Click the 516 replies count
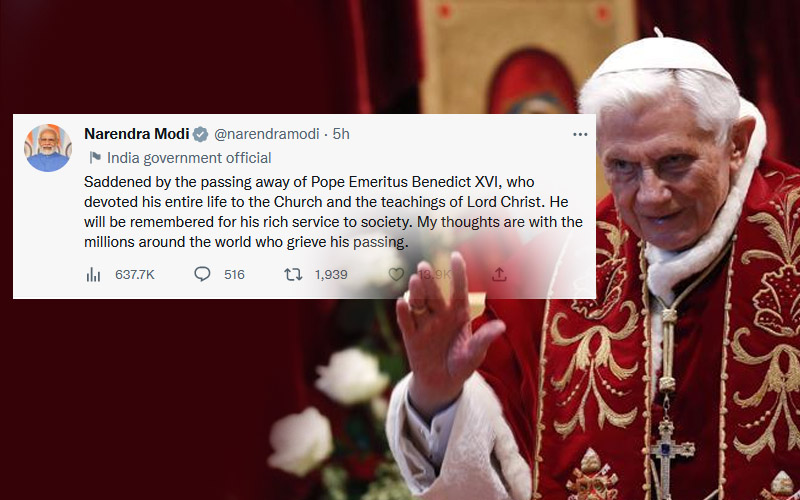800x500 pixels. 234,274
